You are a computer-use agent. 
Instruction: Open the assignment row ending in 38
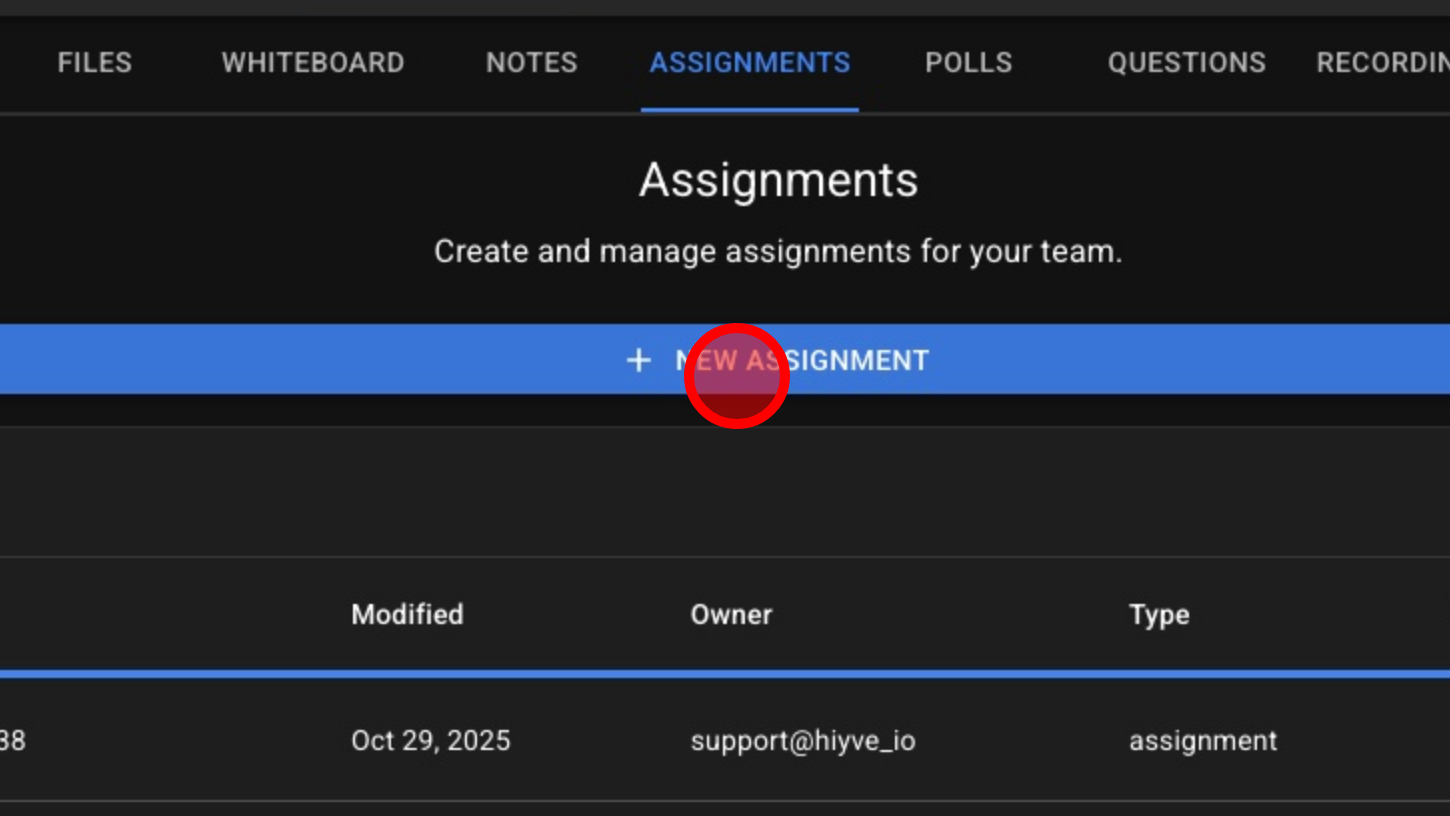(14, 741)
